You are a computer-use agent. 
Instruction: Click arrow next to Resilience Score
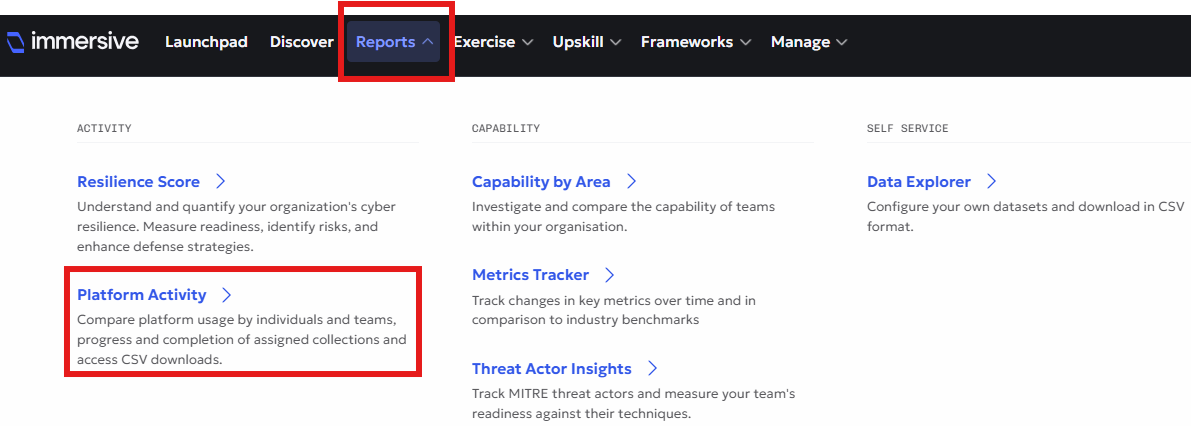coord(220,181)
